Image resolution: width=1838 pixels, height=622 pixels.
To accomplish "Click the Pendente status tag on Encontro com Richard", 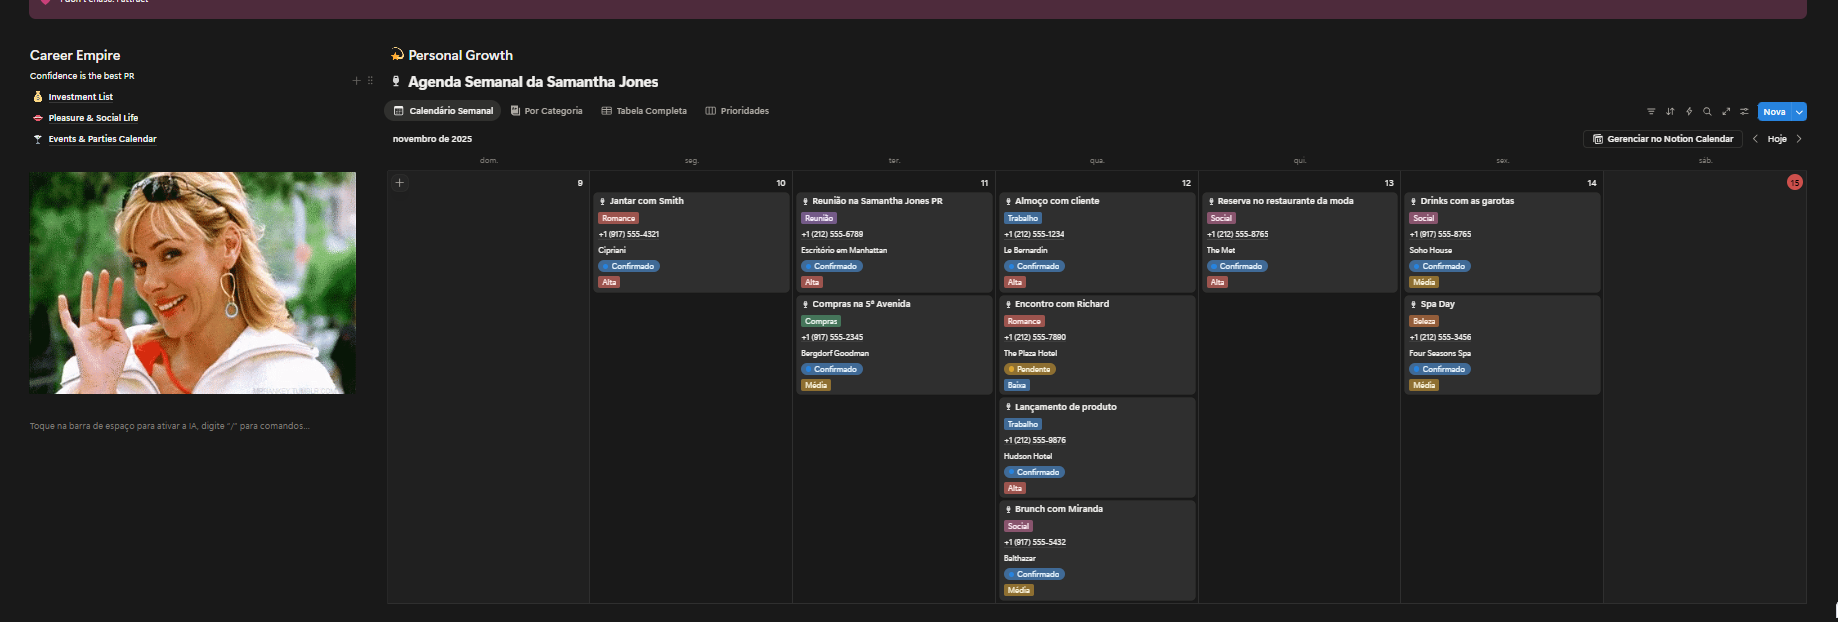I will pos(1030,369).
